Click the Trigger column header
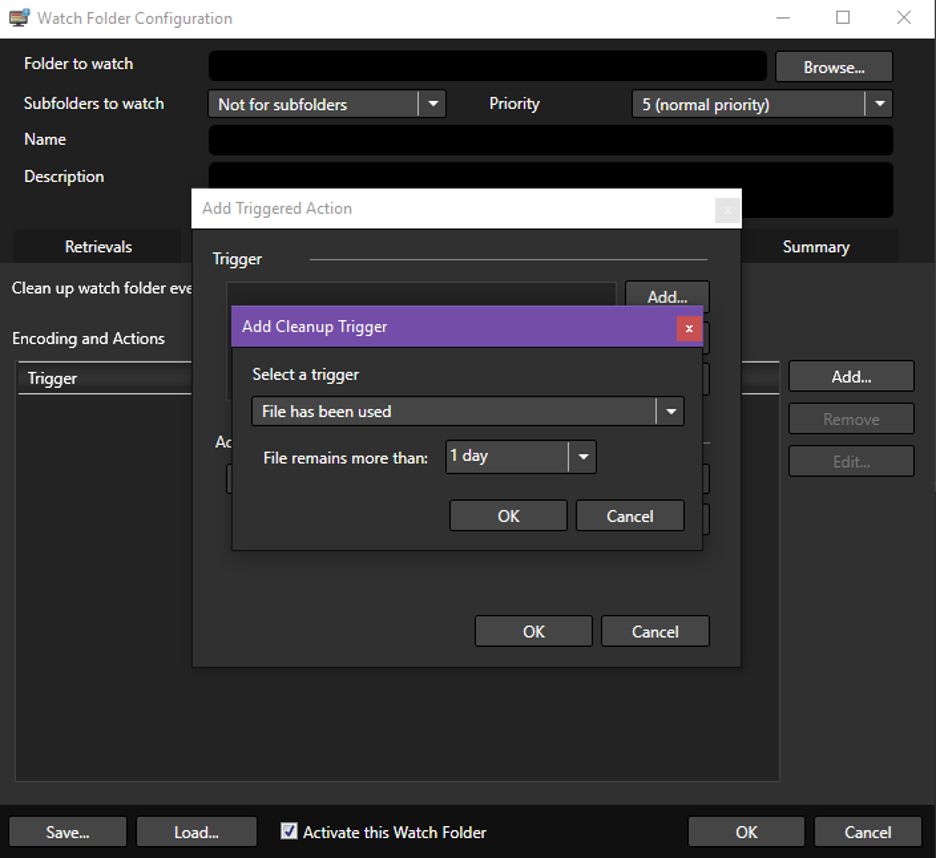936x858 pixels. click(x=105, y=378)
